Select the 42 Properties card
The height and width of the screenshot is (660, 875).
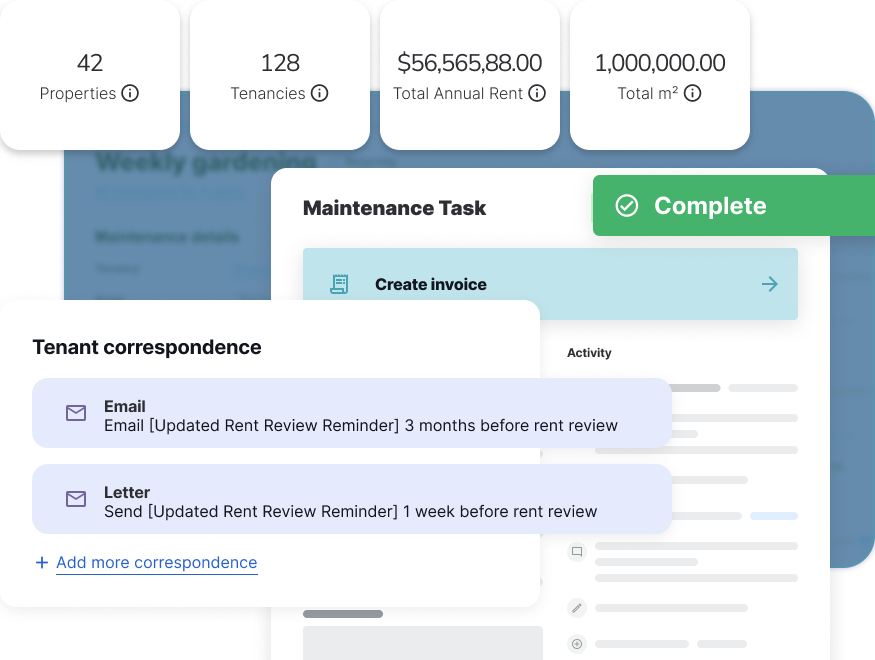point(90,75)
